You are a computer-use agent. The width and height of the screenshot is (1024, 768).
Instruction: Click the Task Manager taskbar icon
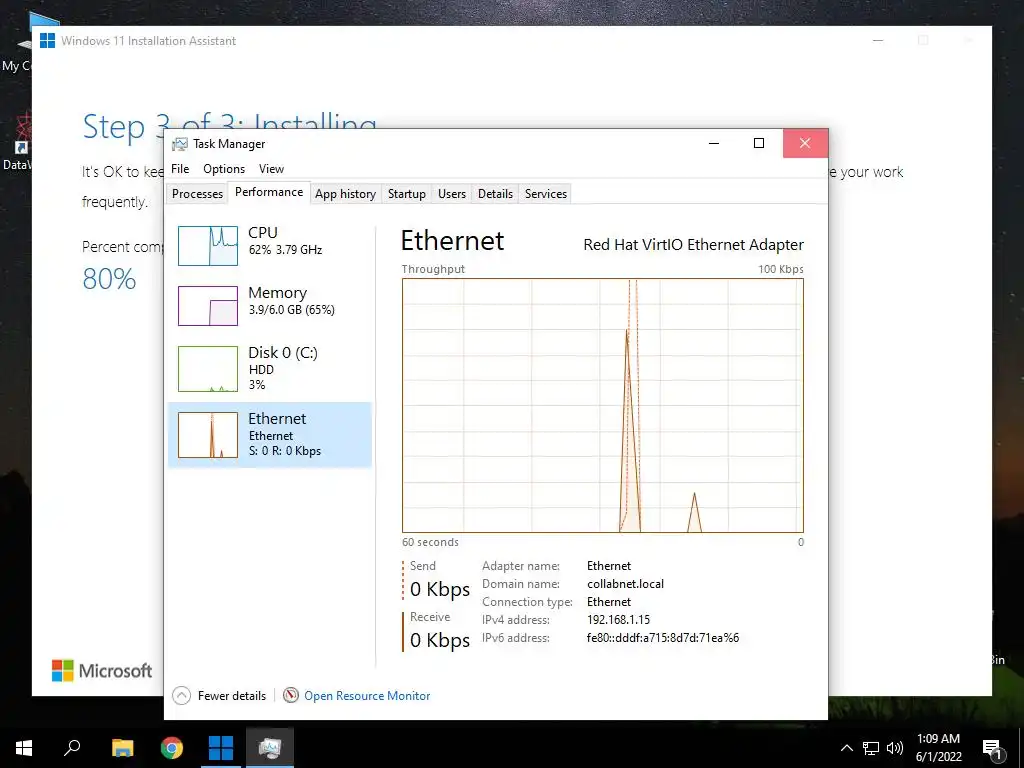tap(270, 748)
